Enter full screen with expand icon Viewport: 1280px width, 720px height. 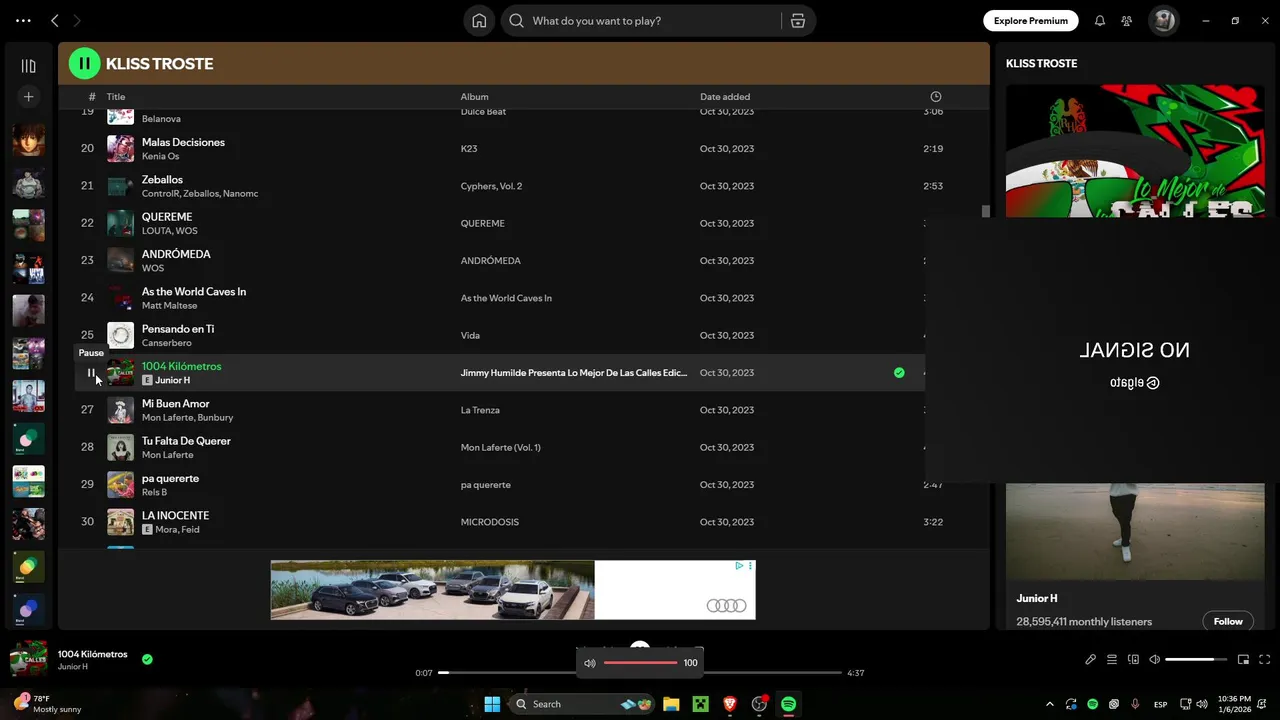coord(1264,659)
